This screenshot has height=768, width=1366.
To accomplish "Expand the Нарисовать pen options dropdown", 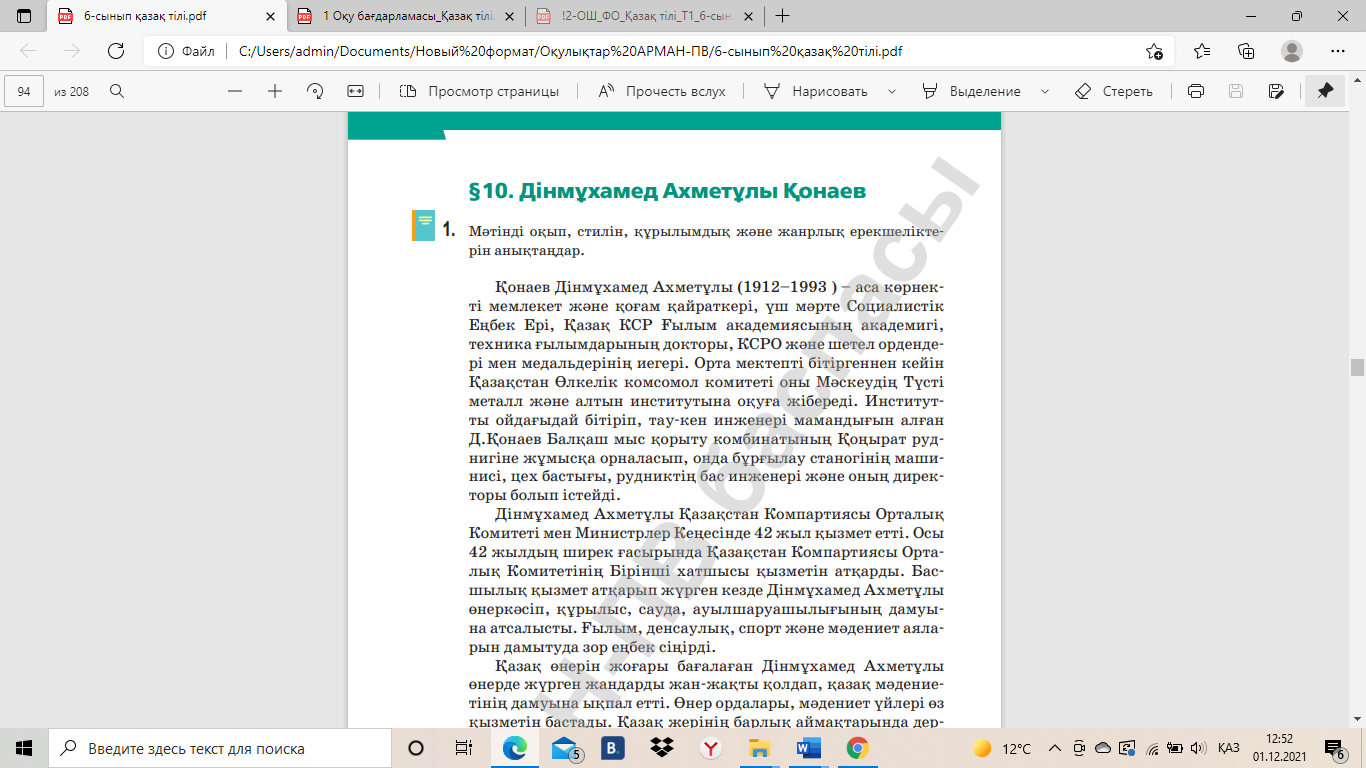I will (x=891, y=91).
